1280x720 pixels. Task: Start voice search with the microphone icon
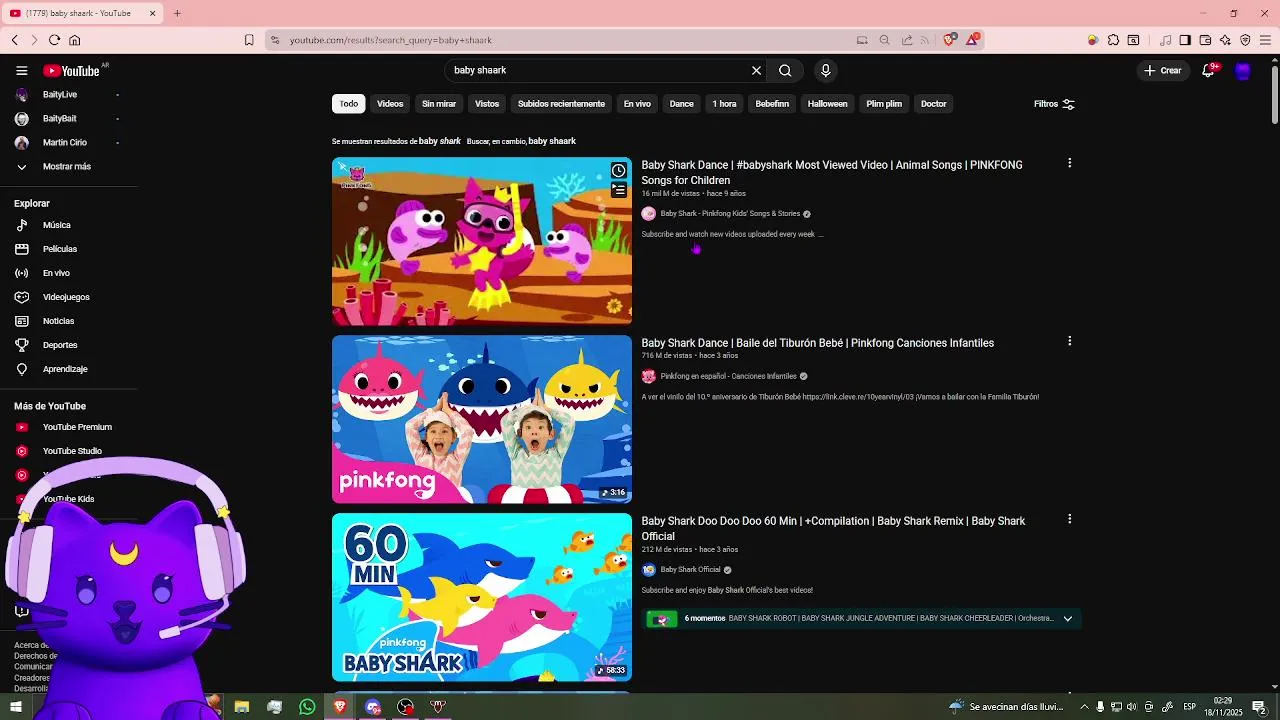click(825, 71)
